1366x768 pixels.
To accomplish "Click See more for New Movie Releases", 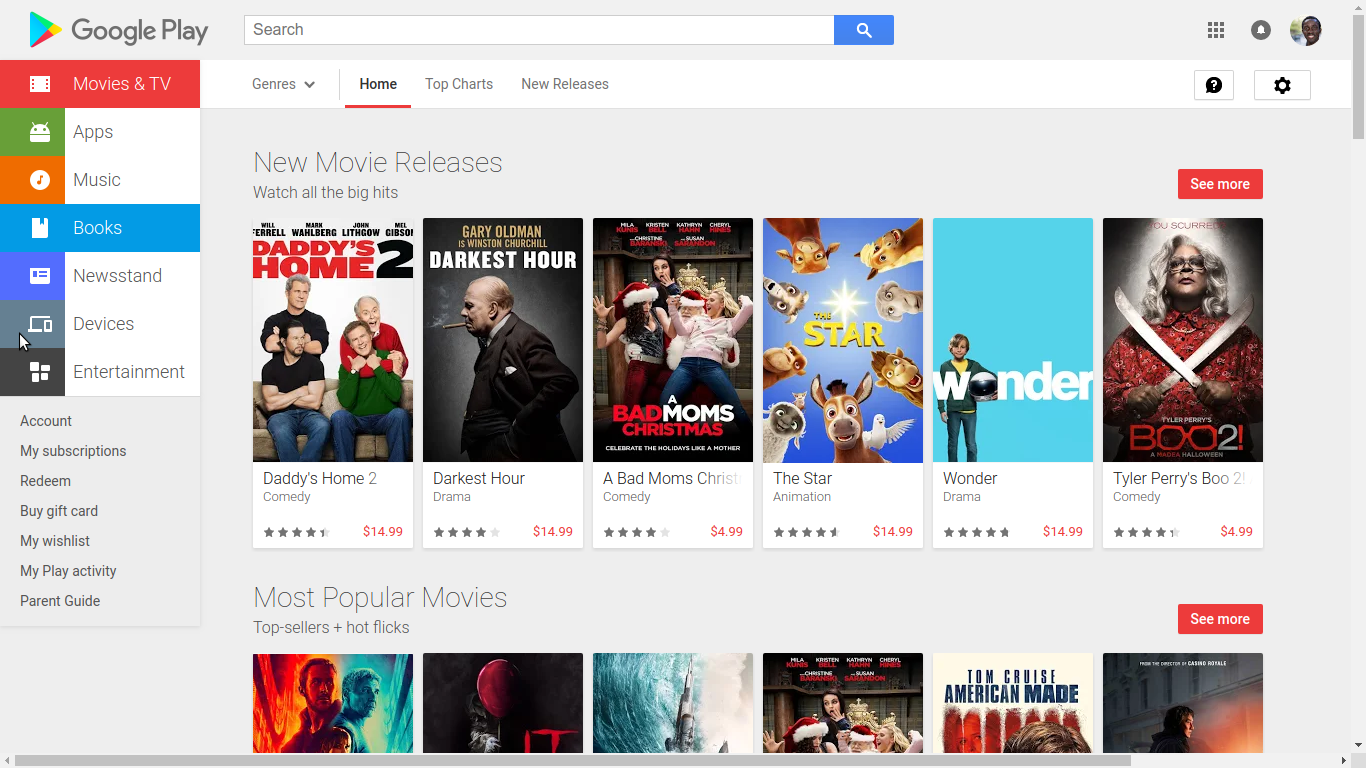I will pyautogui.click(x=1220, y=184).
